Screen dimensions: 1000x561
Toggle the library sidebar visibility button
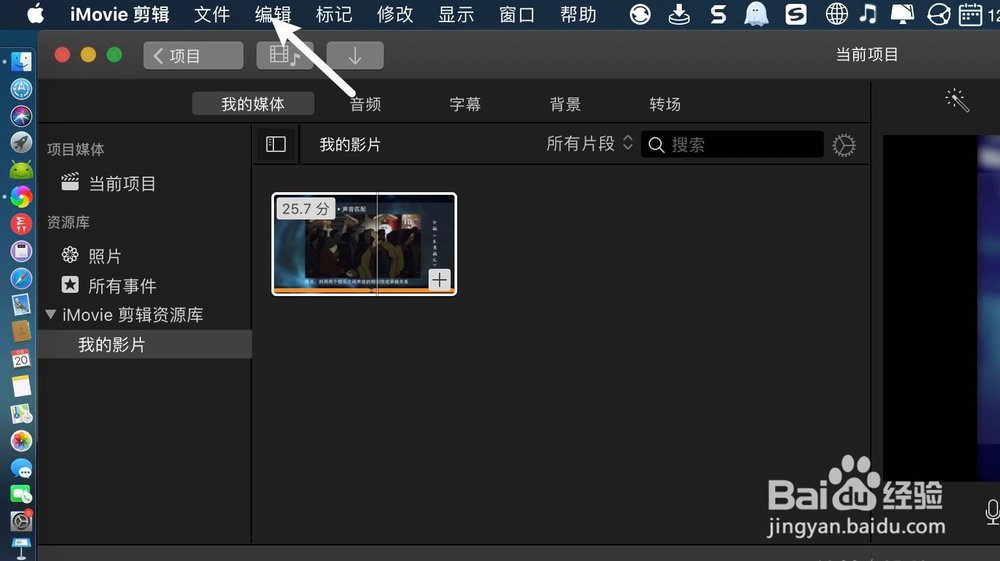click(276, 144)
